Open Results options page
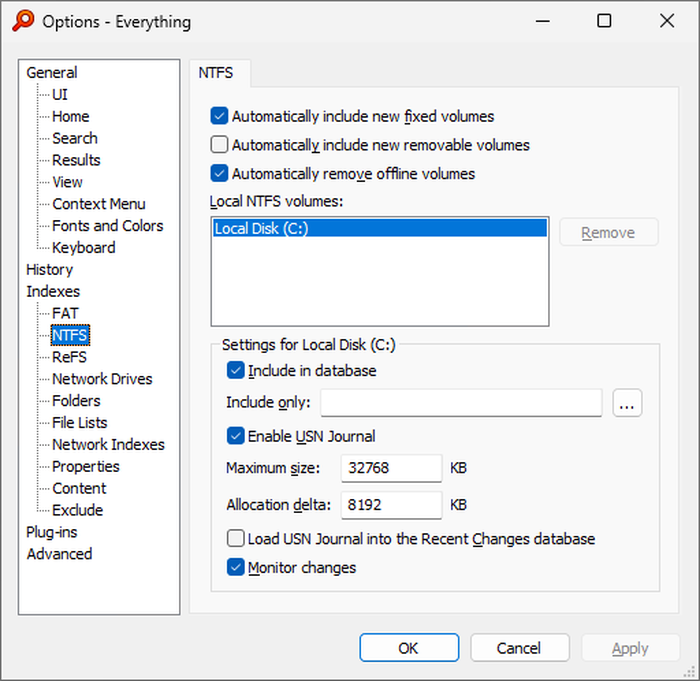 click(76, 160)
